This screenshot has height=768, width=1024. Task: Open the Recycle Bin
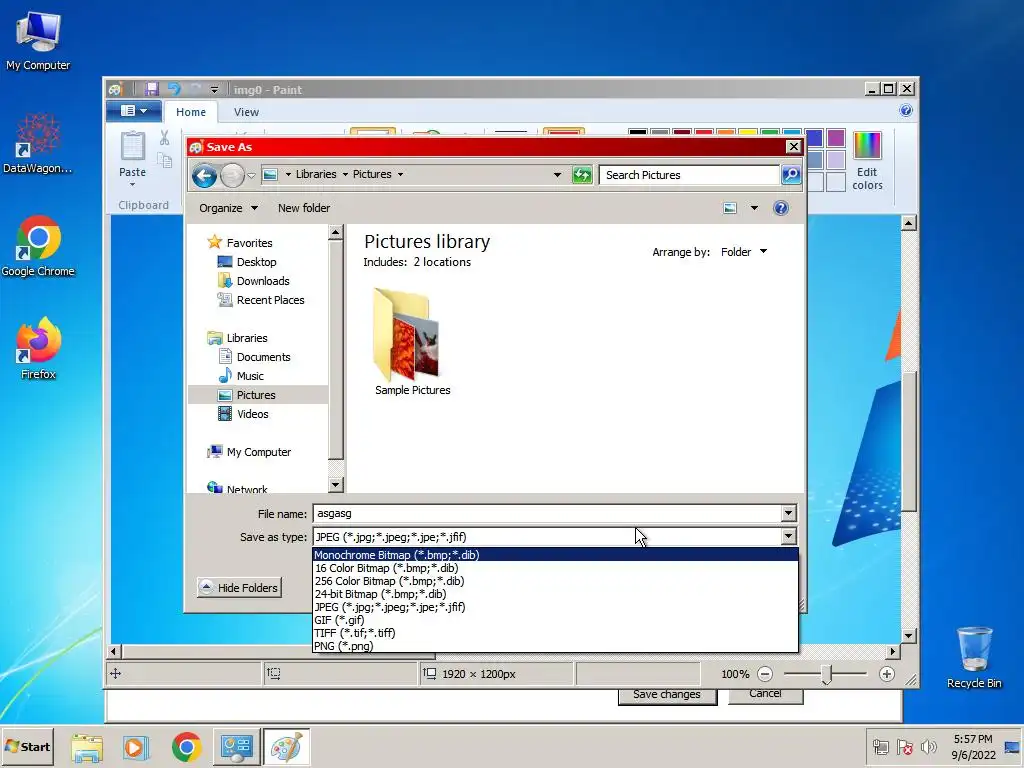tap(974, 657)
